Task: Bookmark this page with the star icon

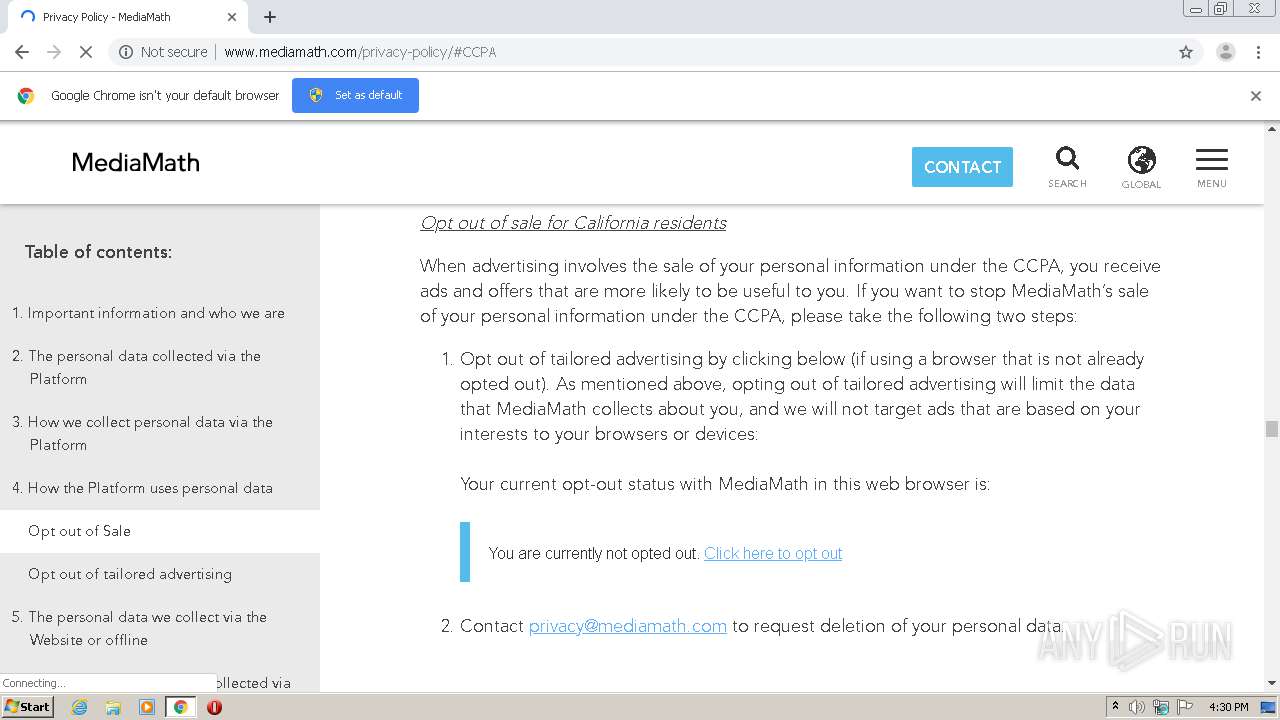Action: (x=1186, y=52)
